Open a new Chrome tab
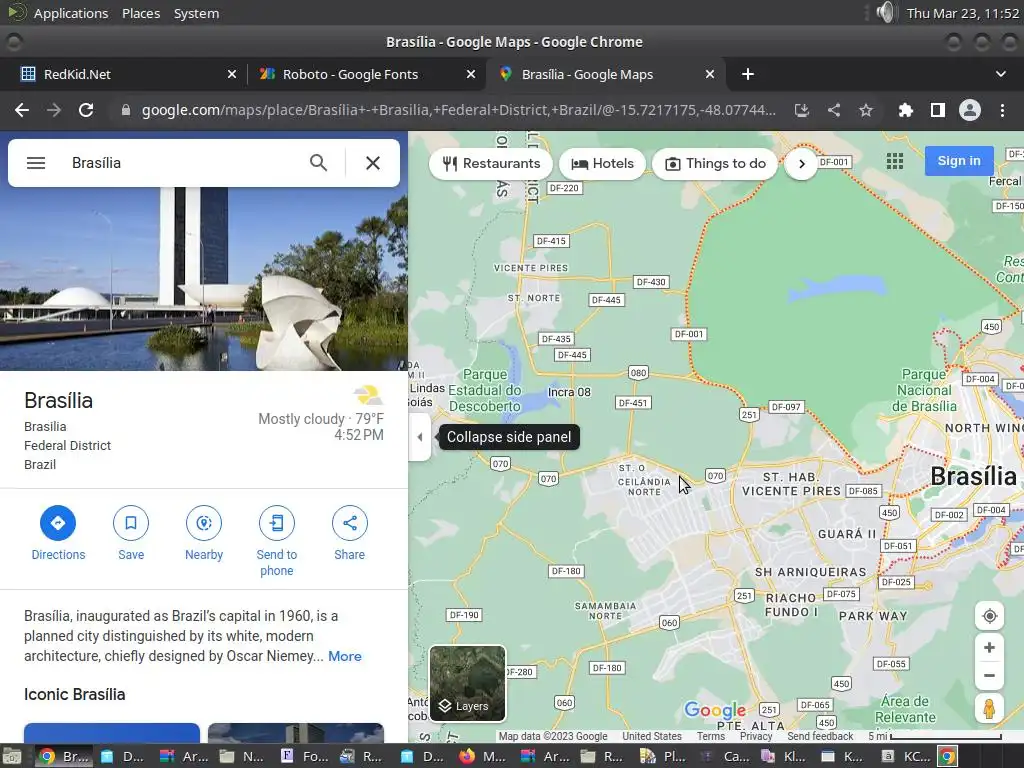Viewport: 1024px width, 768px height. [748, 74]
